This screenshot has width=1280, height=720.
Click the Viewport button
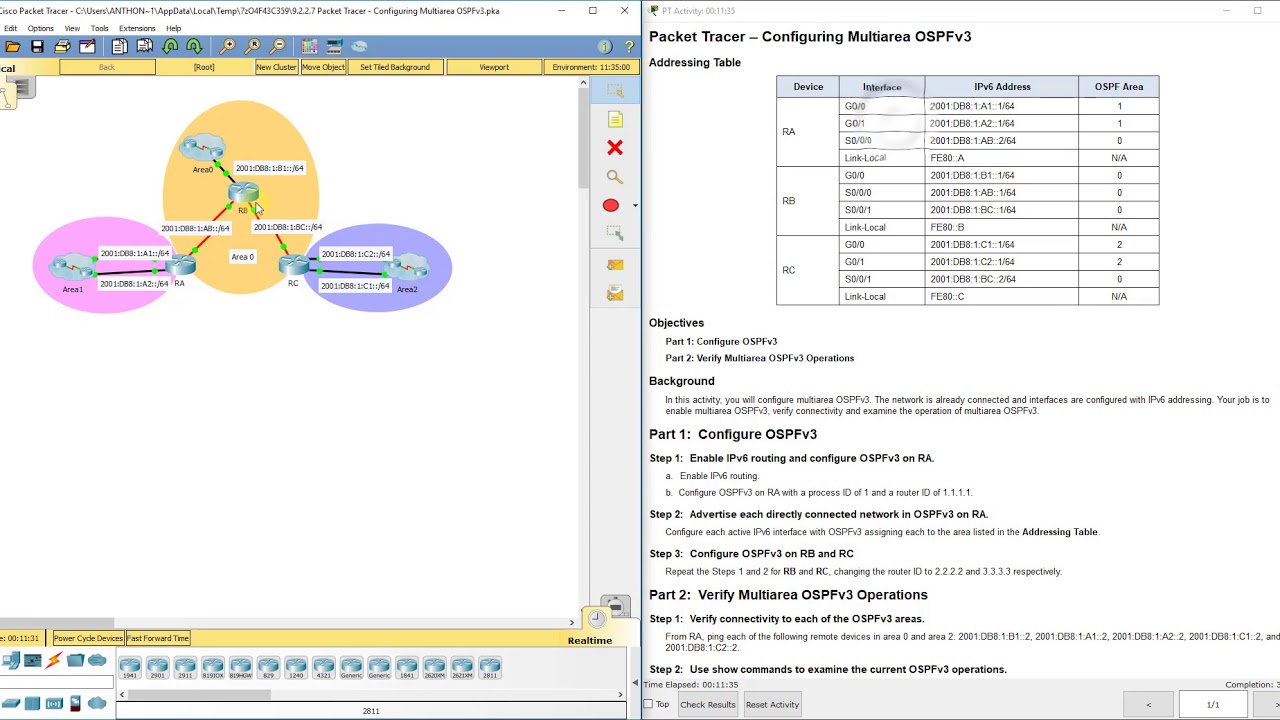click(494, 67)
